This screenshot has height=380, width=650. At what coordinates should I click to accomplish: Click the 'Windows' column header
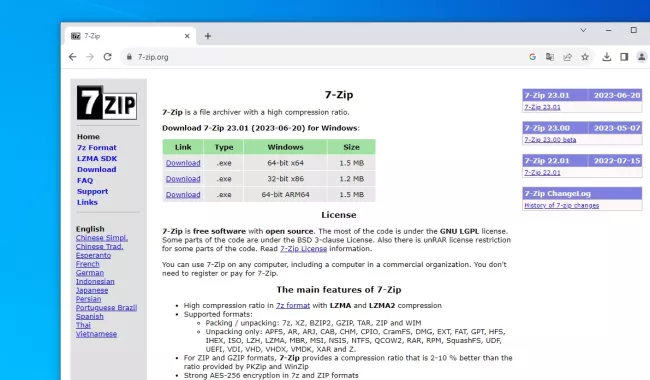coord(285,147)
